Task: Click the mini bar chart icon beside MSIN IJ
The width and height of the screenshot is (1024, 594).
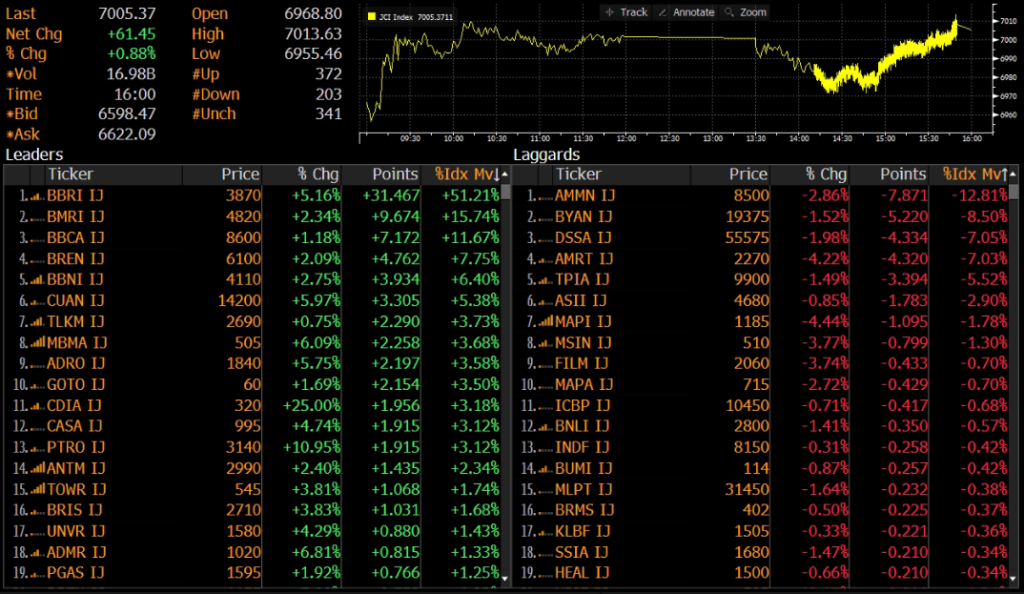Action: [545, 343]
